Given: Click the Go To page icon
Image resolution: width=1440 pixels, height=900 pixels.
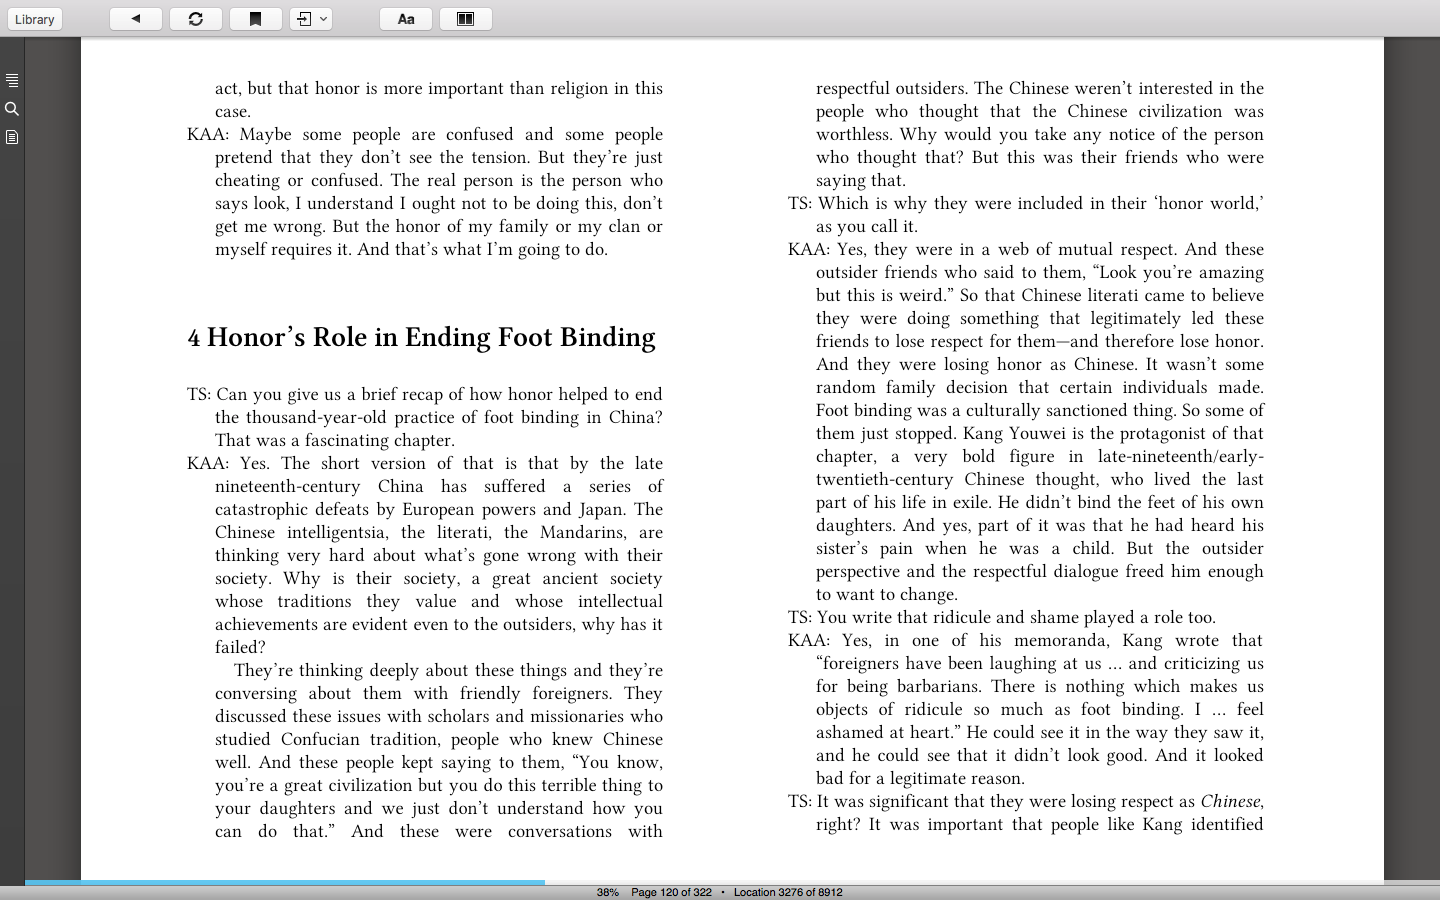Looking at the screenshot, I should tap(304, 19).
